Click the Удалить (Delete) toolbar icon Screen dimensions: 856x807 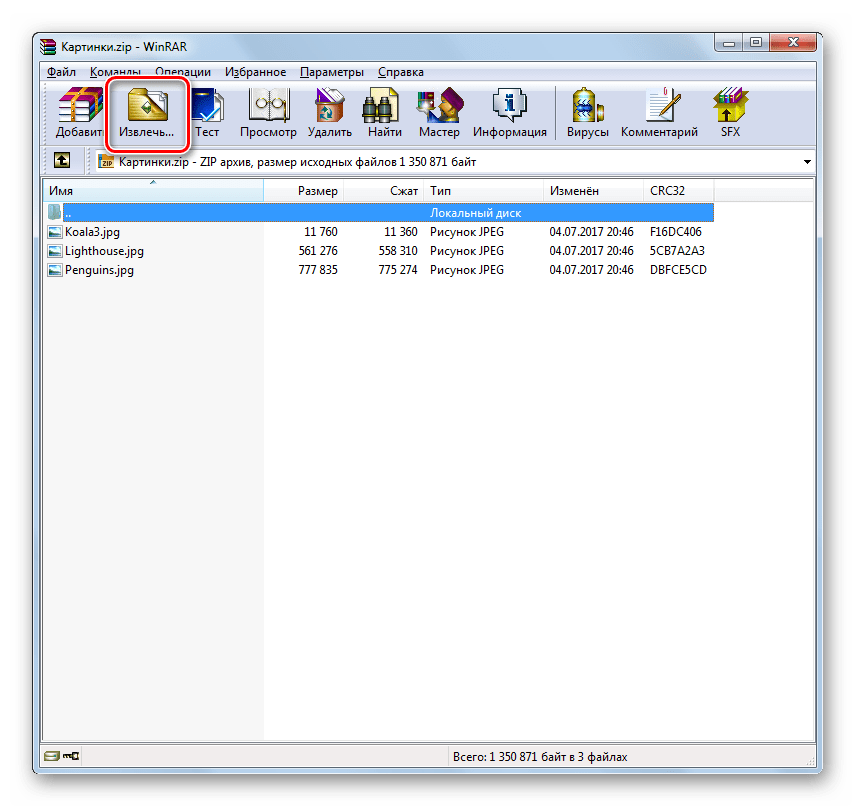pyautogui.click(x=330, y=112)
